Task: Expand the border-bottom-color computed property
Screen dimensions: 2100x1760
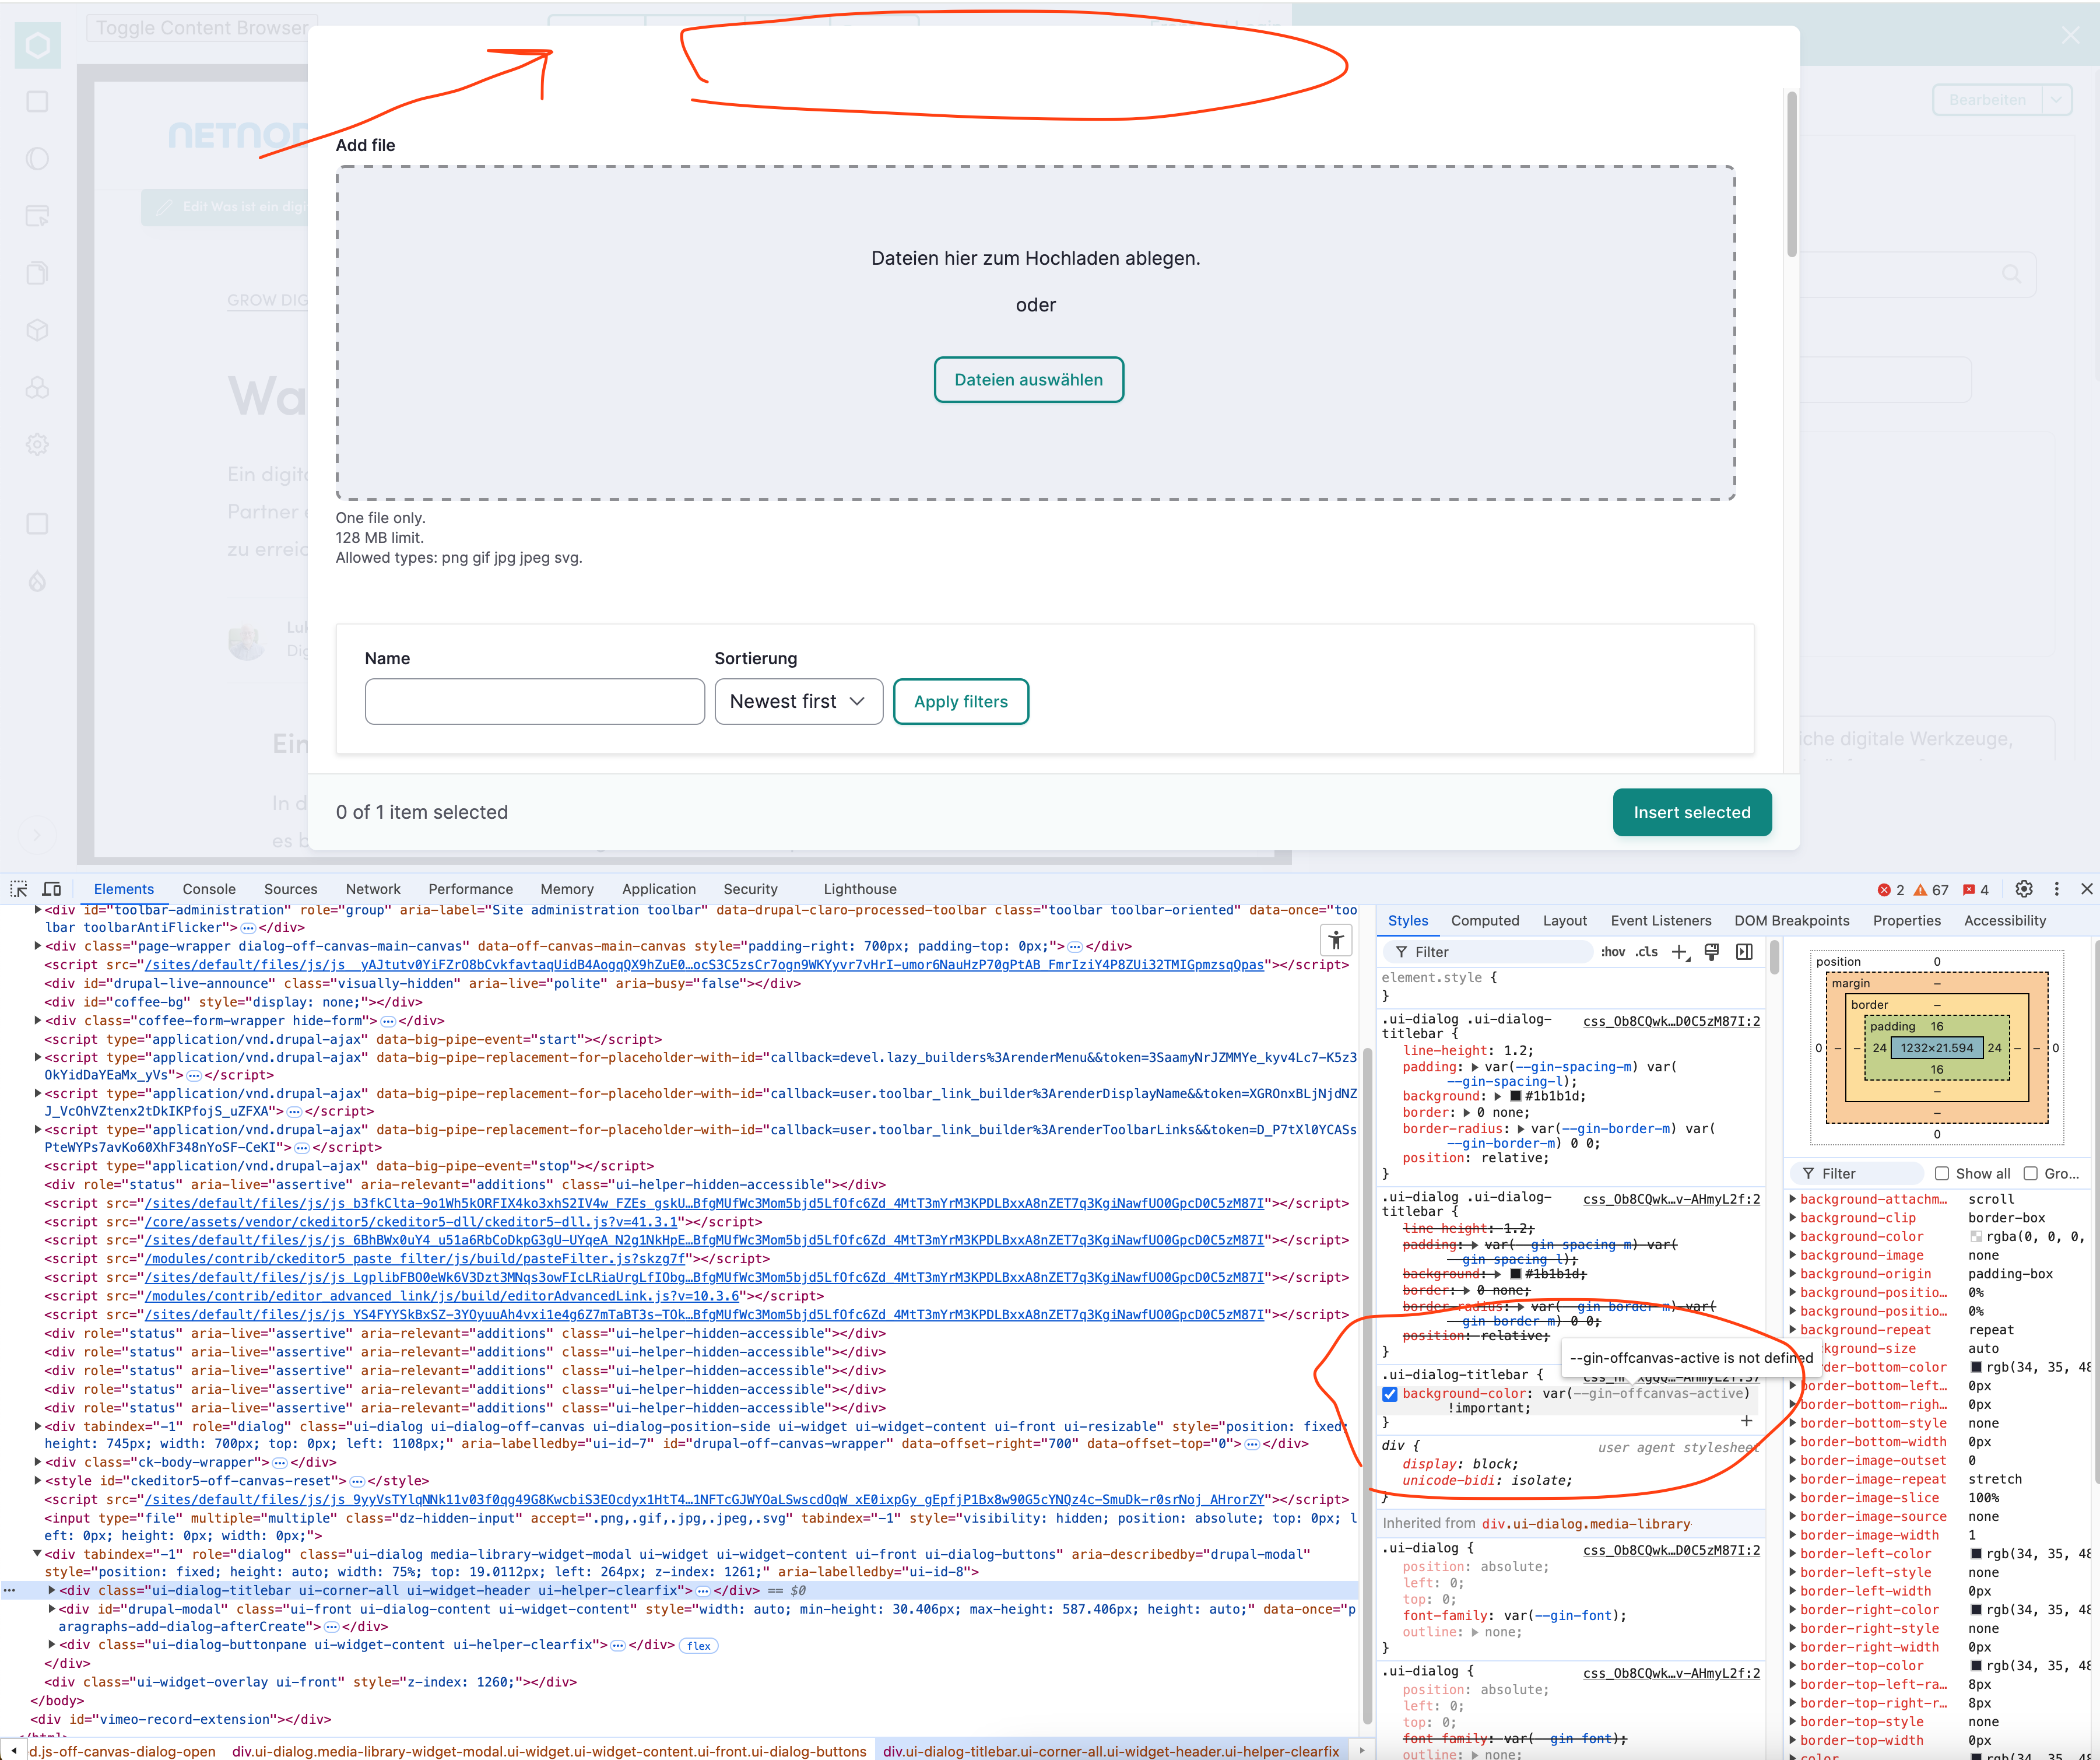Action: pyautogui.click(x=1792, y=1367)
